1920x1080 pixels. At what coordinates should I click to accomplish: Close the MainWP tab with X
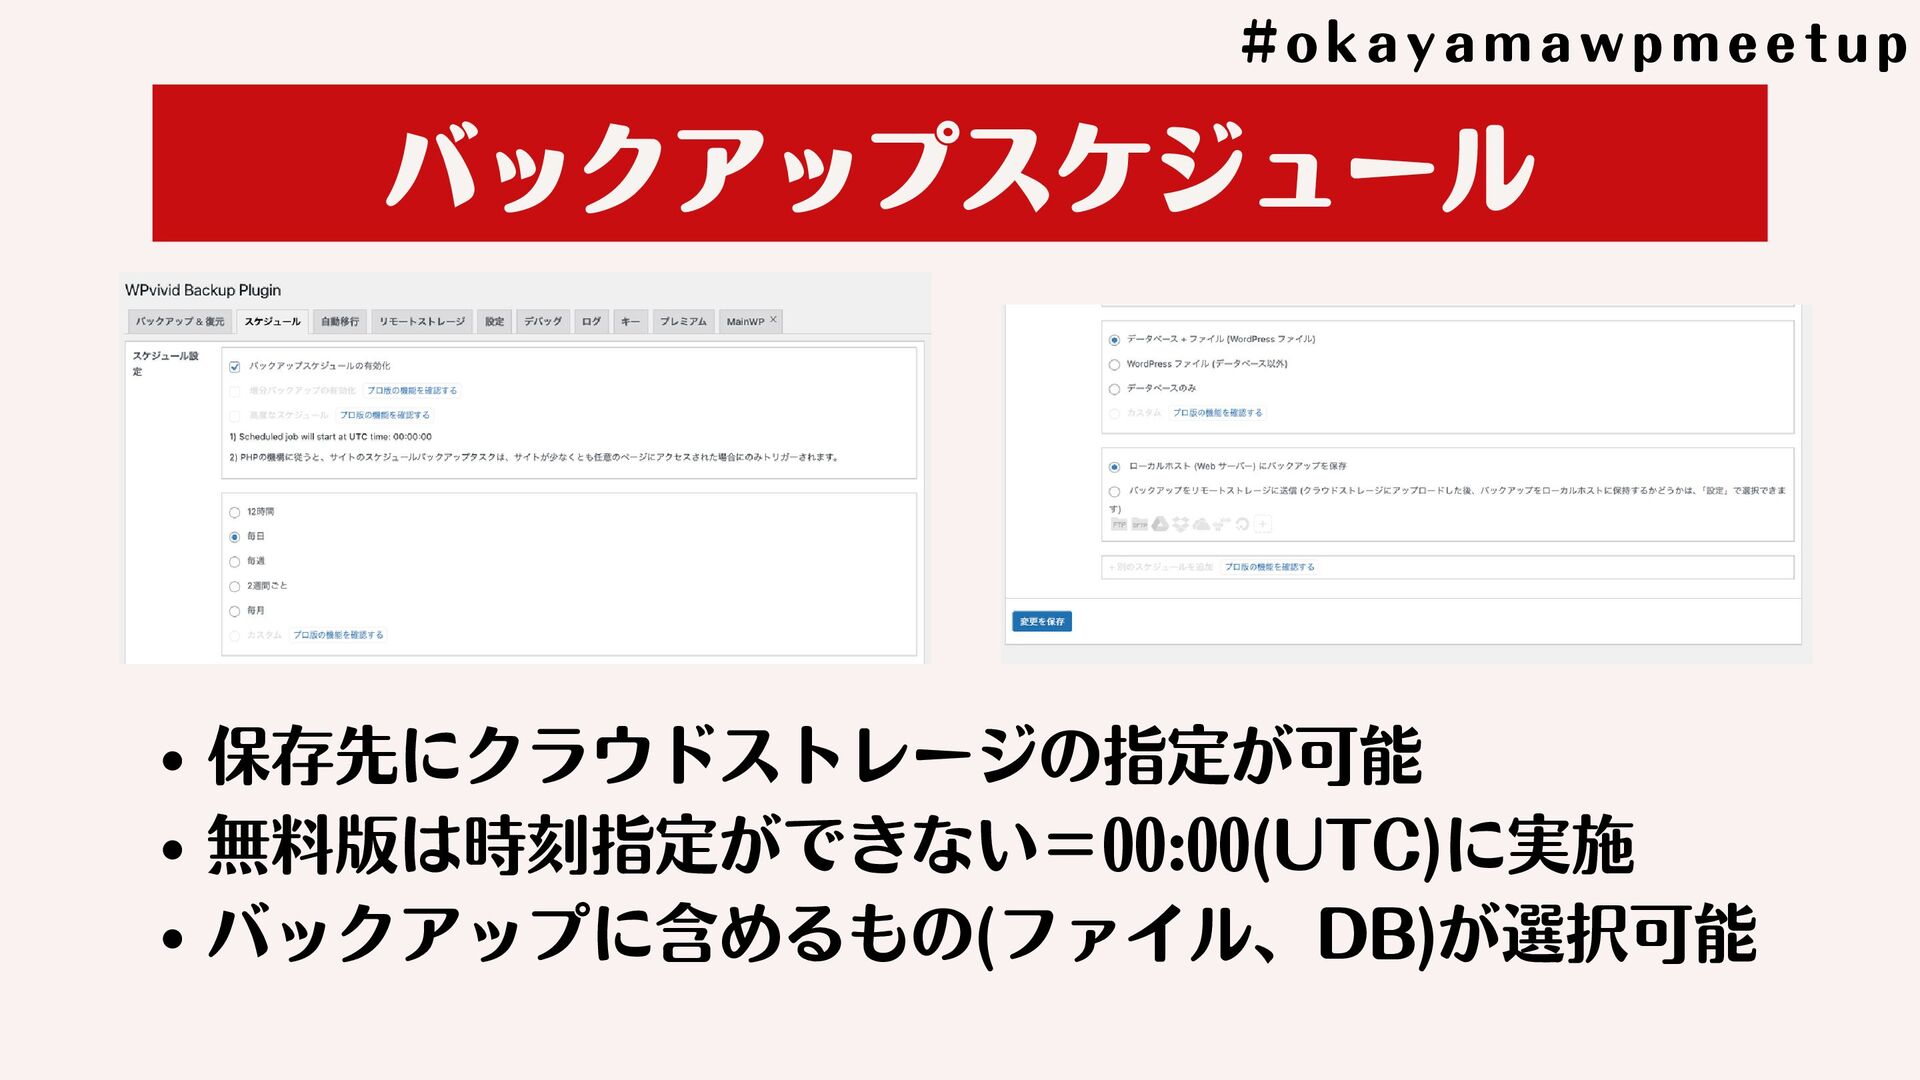(x=773, y=320)
